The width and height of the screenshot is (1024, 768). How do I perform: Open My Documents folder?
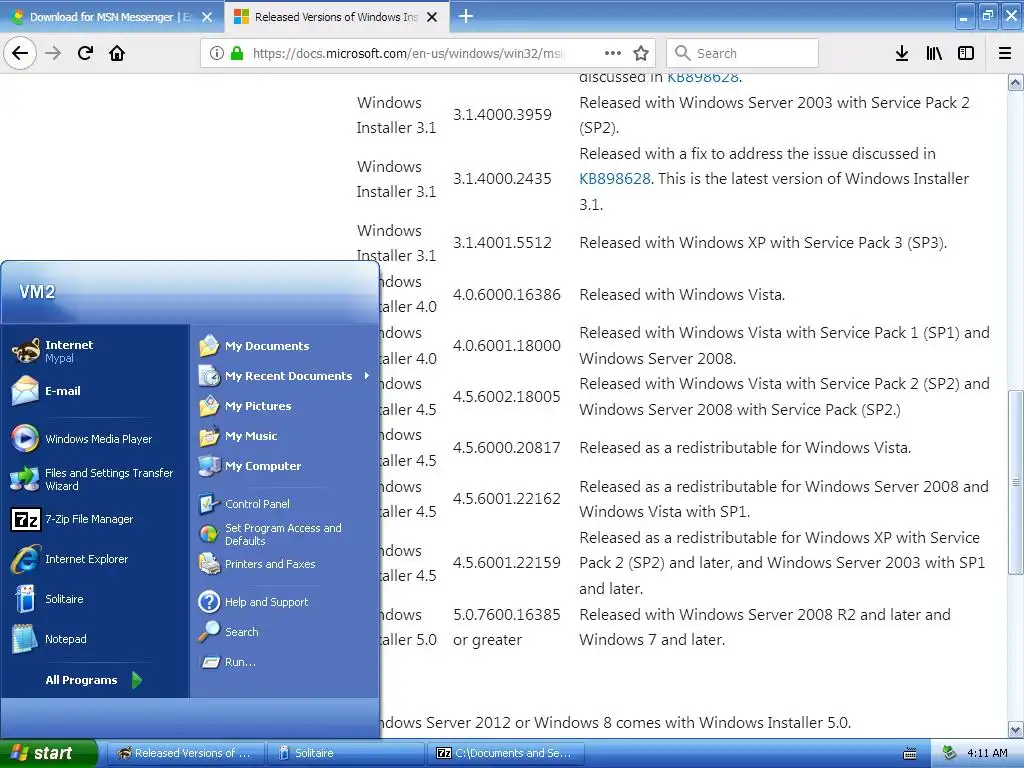point(284,345)
